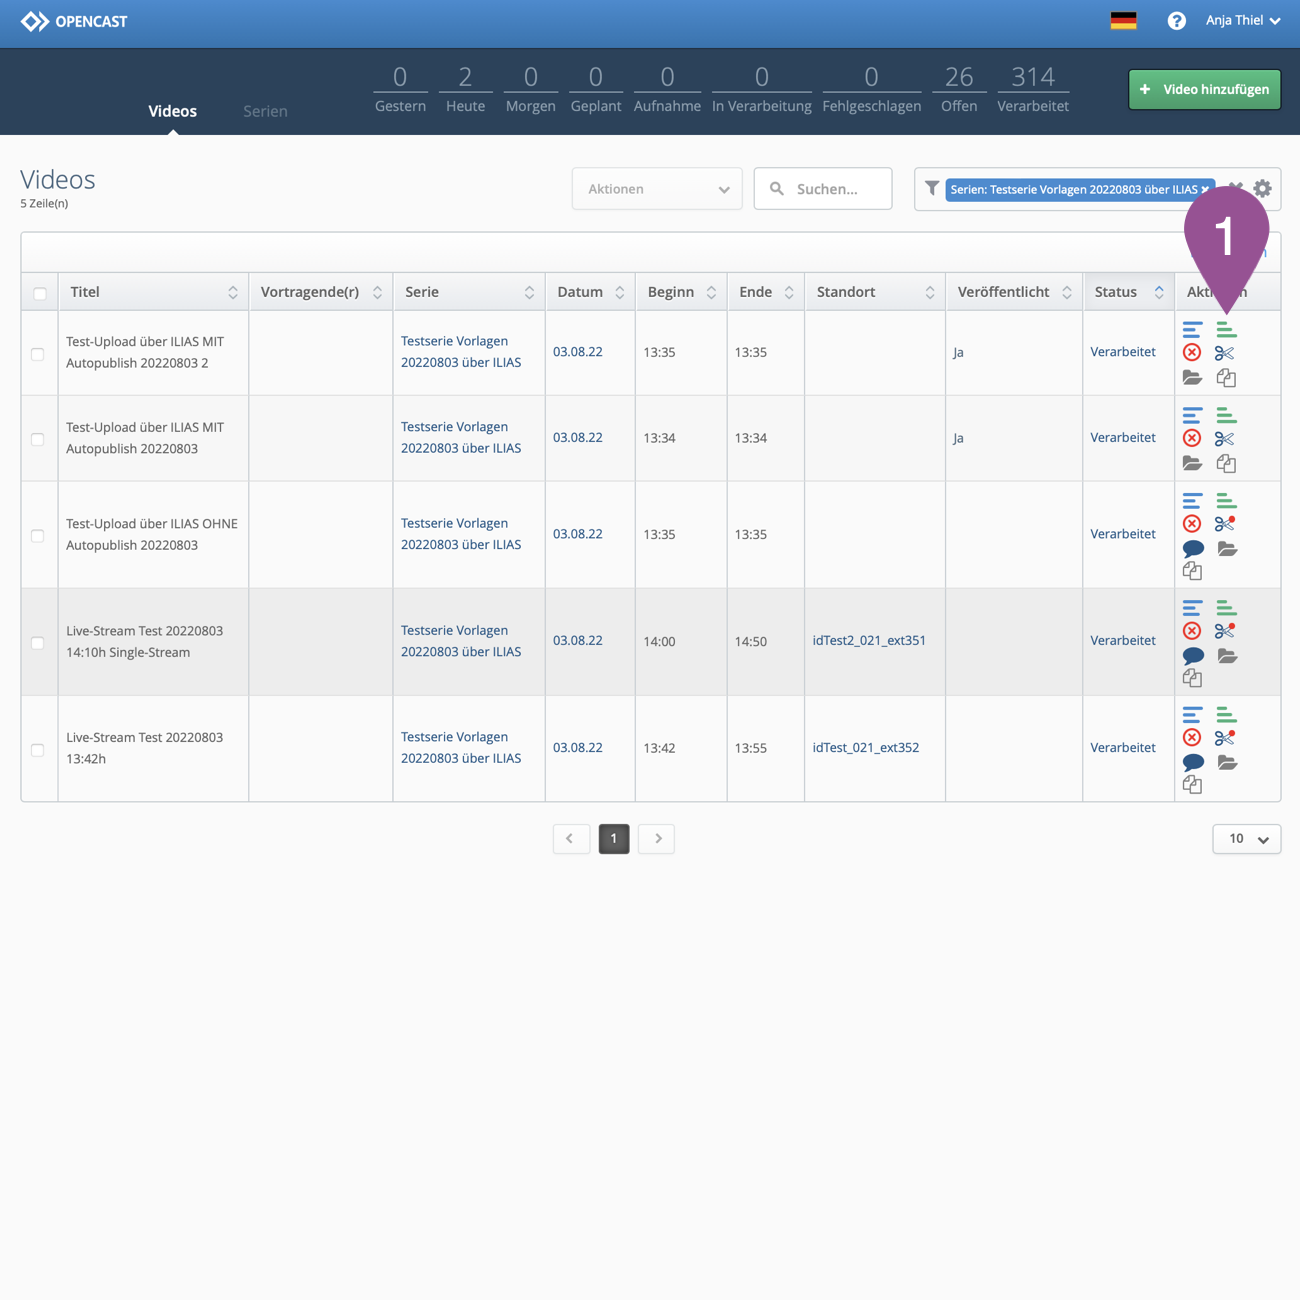The image size is (1300, 1300).
Task: Open assets folder icon for the second row
Action: [1192, 463]
